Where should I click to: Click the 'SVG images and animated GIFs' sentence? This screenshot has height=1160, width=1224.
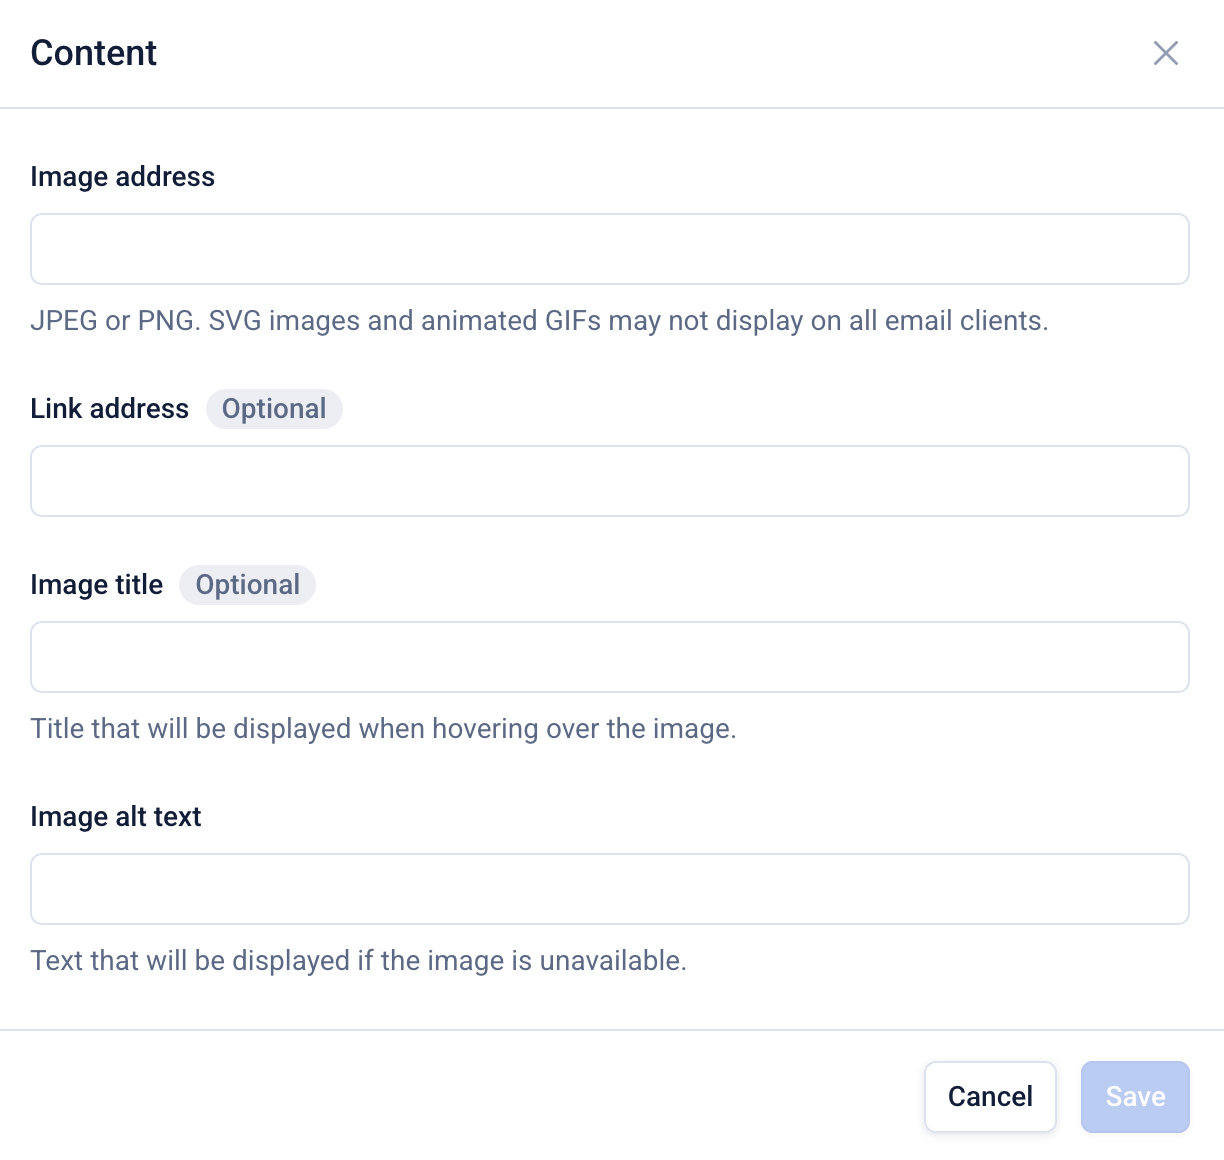click(404, 321)
